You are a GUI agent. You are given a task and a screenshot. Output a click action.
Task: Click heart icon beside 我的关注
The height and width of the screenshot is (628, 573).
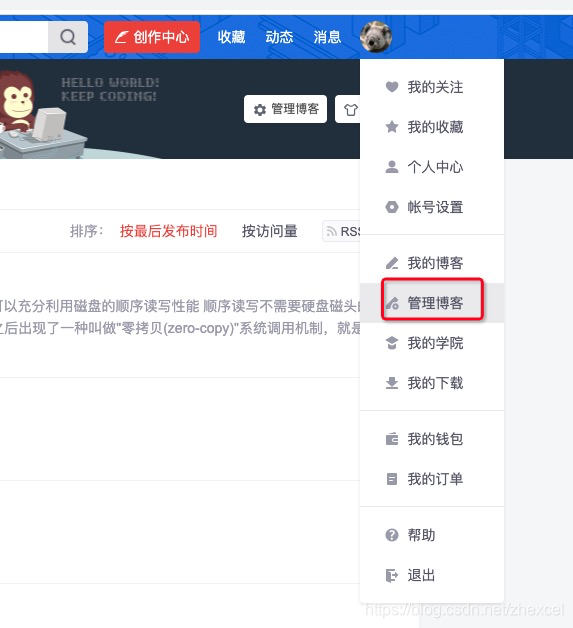pos(392,87)
